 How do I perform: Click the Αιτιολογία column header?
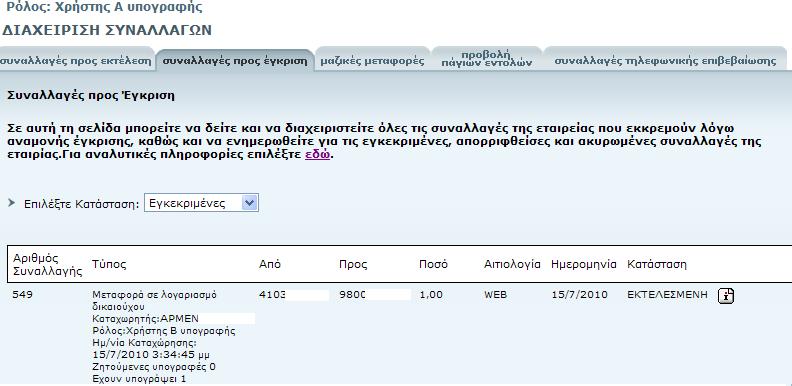[512, 264]
